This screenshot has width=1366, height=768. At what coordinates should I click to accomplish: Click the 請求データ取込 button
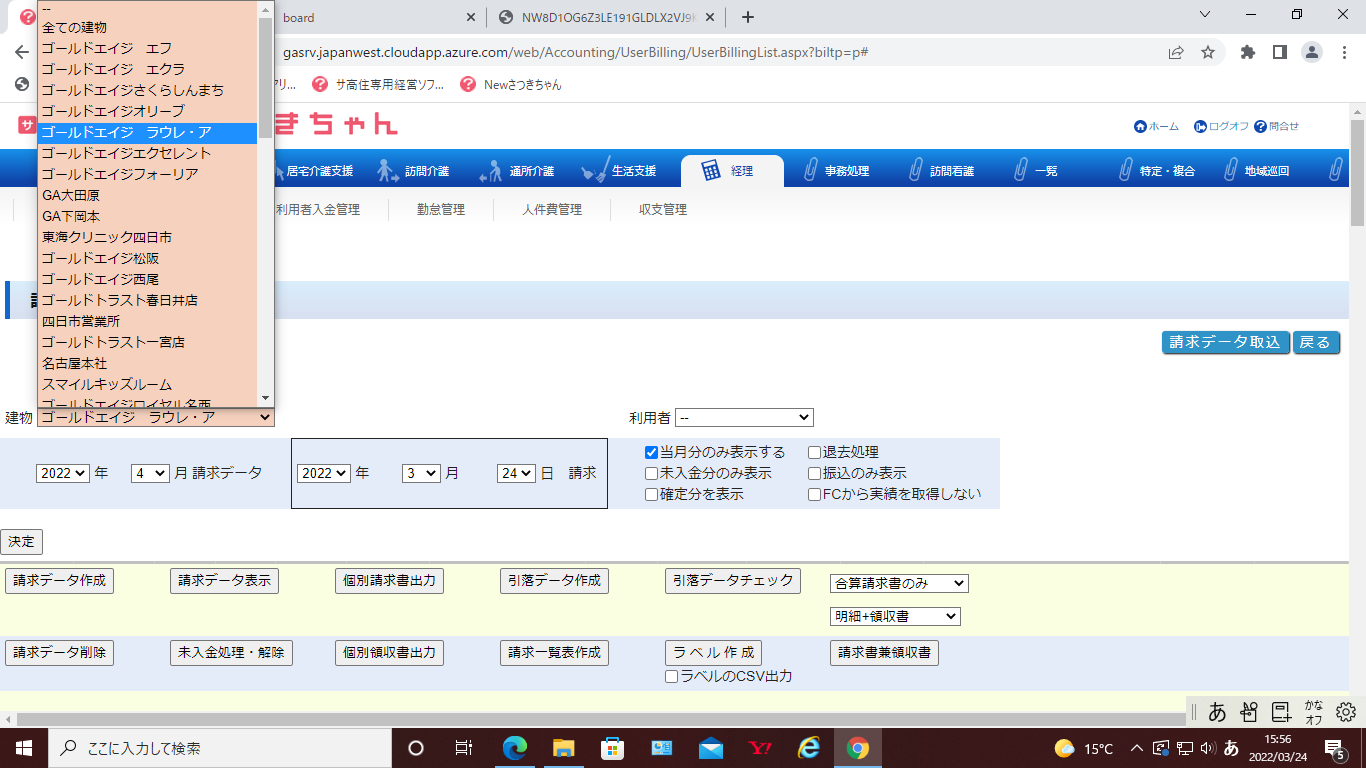coord(1225,342)
